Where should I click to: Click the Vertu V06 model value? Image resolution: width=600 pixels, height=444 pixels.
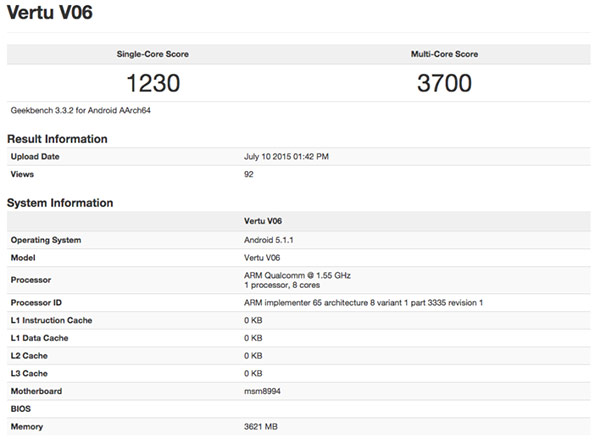coord(262,258)
